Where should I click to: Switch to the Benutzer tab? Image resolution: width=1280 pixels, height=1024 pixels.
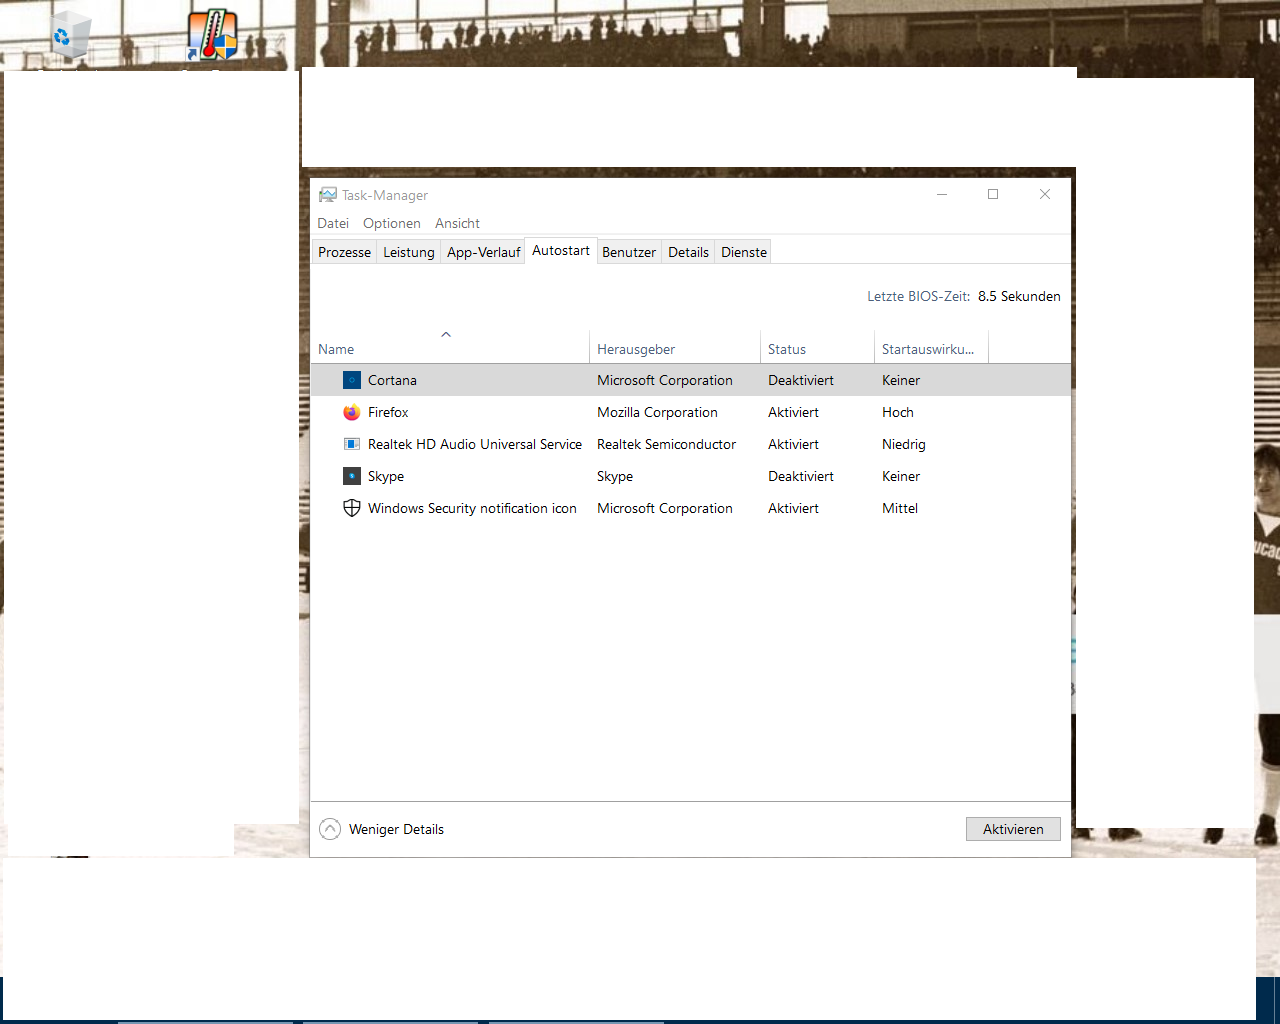[629, 252]
